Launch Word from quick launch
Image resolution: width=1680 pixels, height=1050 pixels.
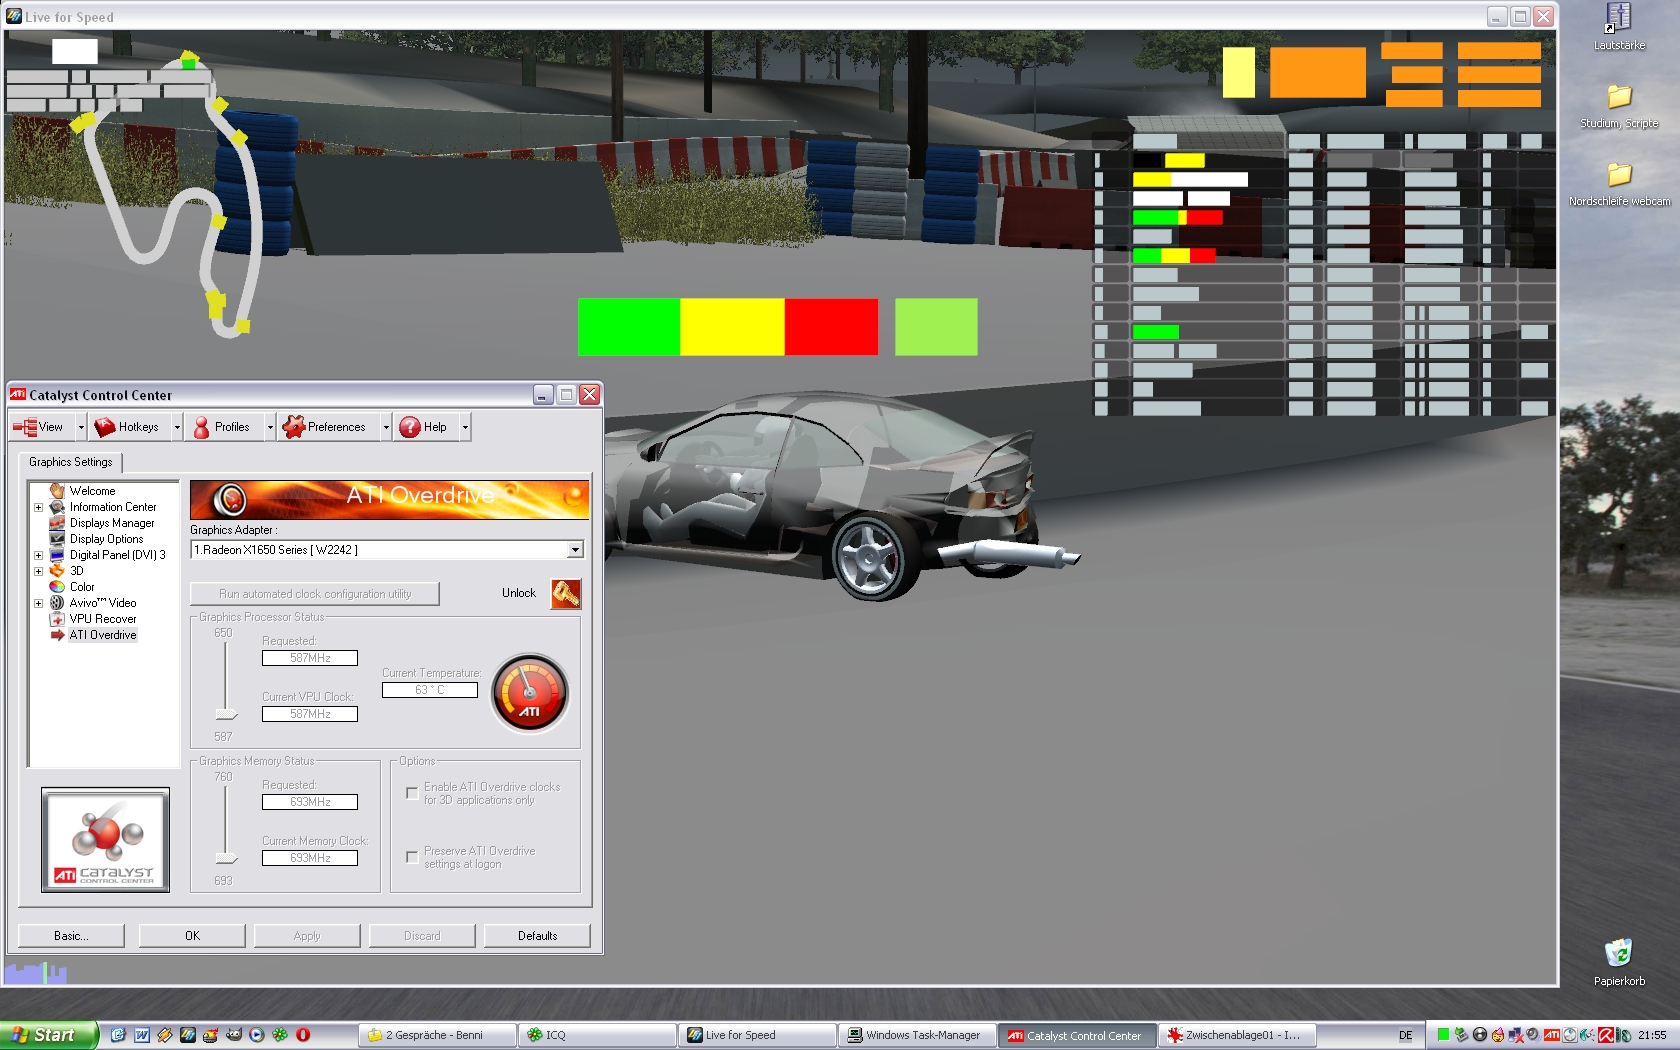coord(141,1035)
